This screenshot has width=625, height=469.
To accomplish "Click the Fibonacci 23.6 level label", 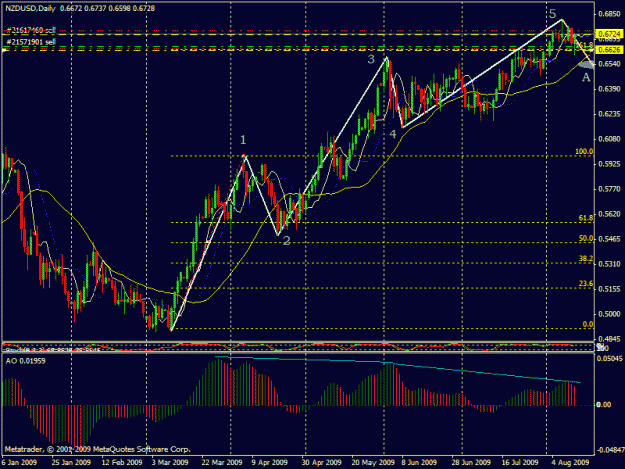I will point(586,284).
